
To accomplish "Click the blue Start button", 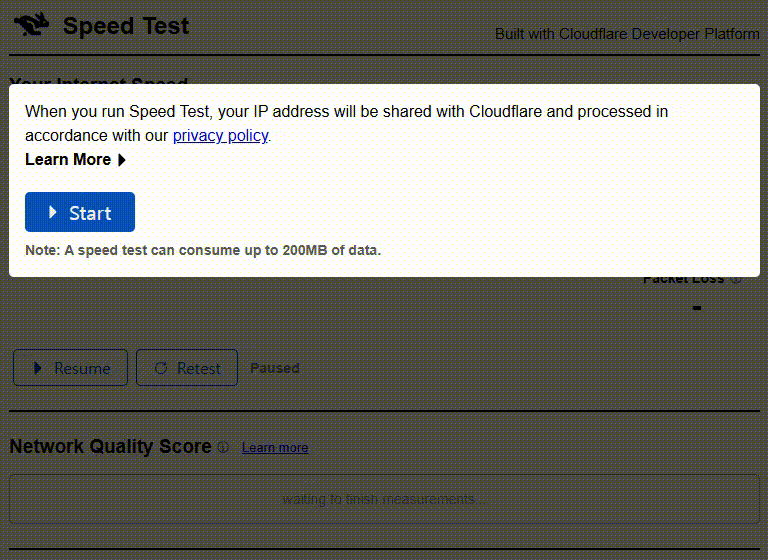I will pos(80,212).
